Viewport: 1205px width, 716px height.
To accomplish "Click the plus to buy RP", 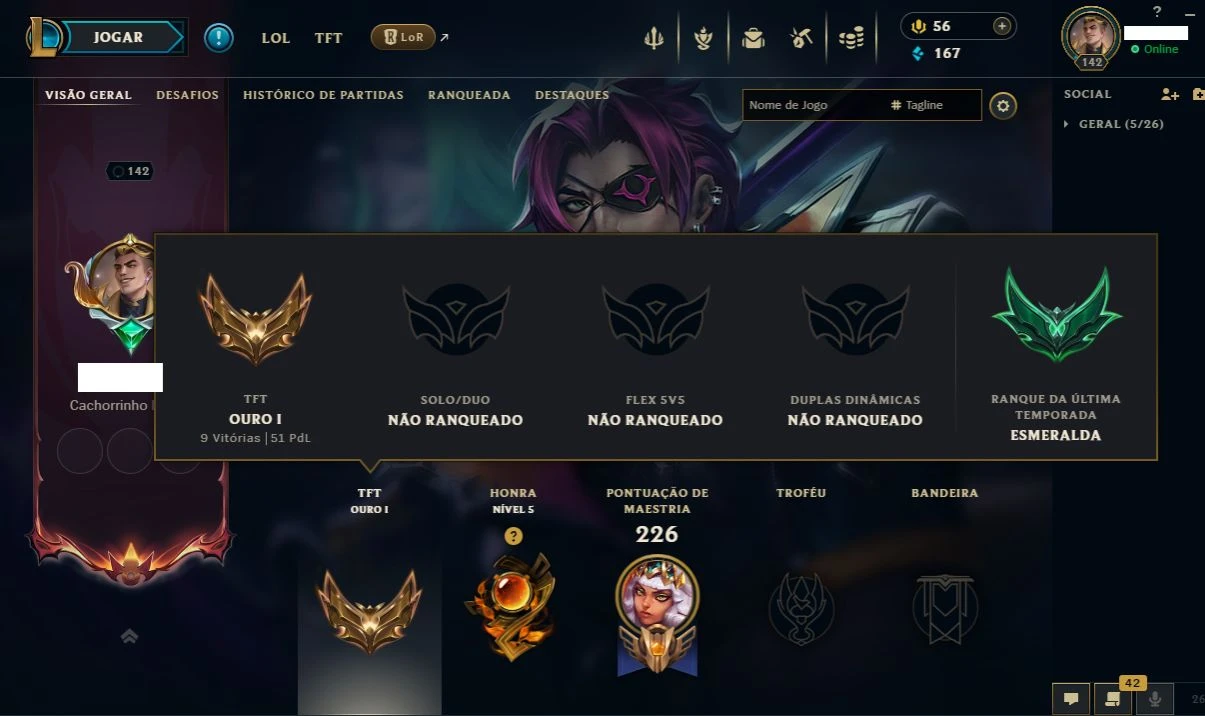I will tap(1002, 26).
